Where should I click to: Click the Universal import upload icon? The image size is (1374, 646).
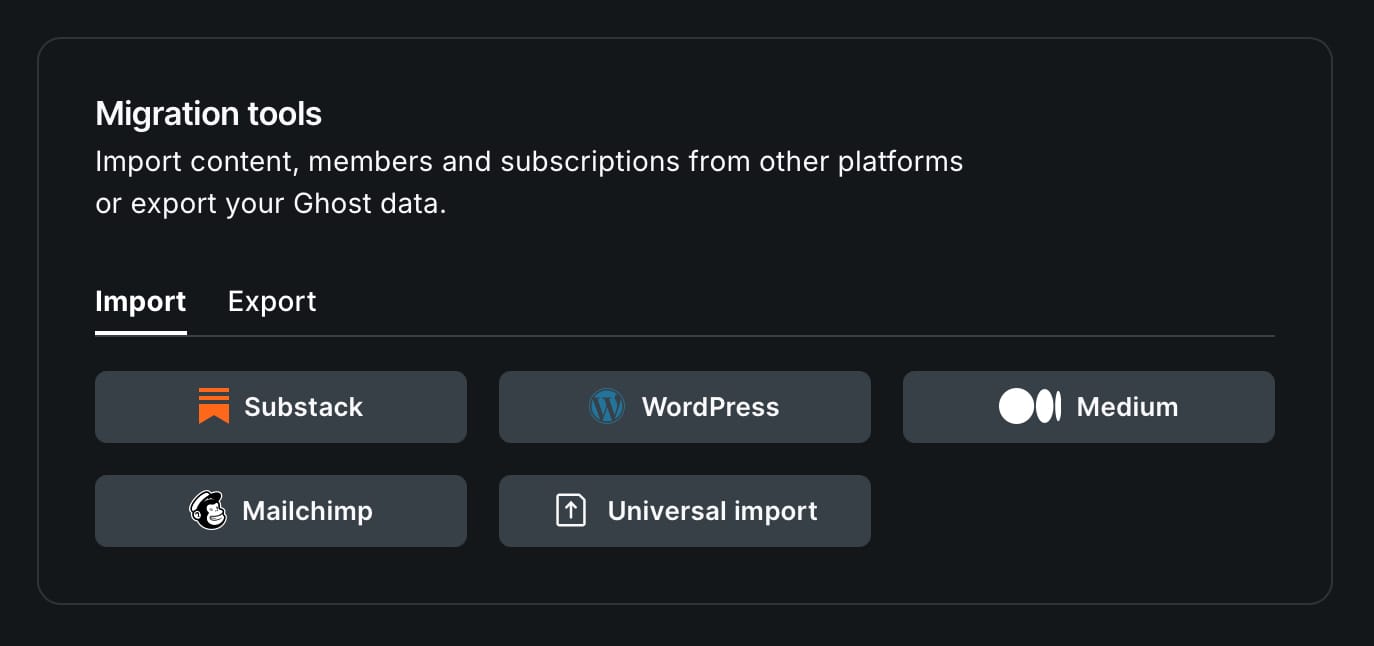(x=571, y=511)
